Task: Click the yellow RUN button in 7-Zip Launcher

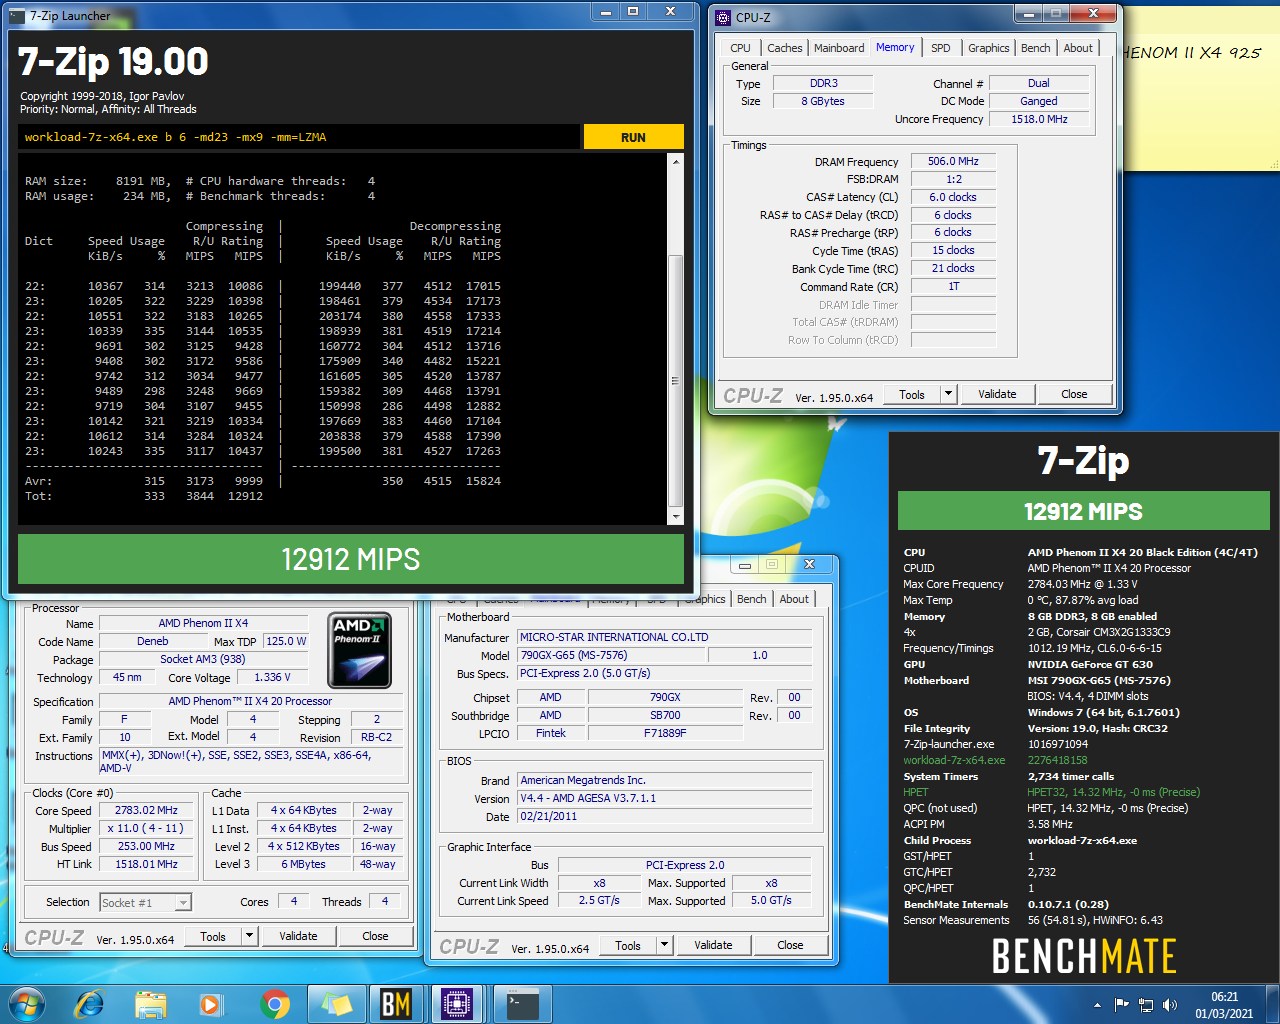Action: (633, 137)
